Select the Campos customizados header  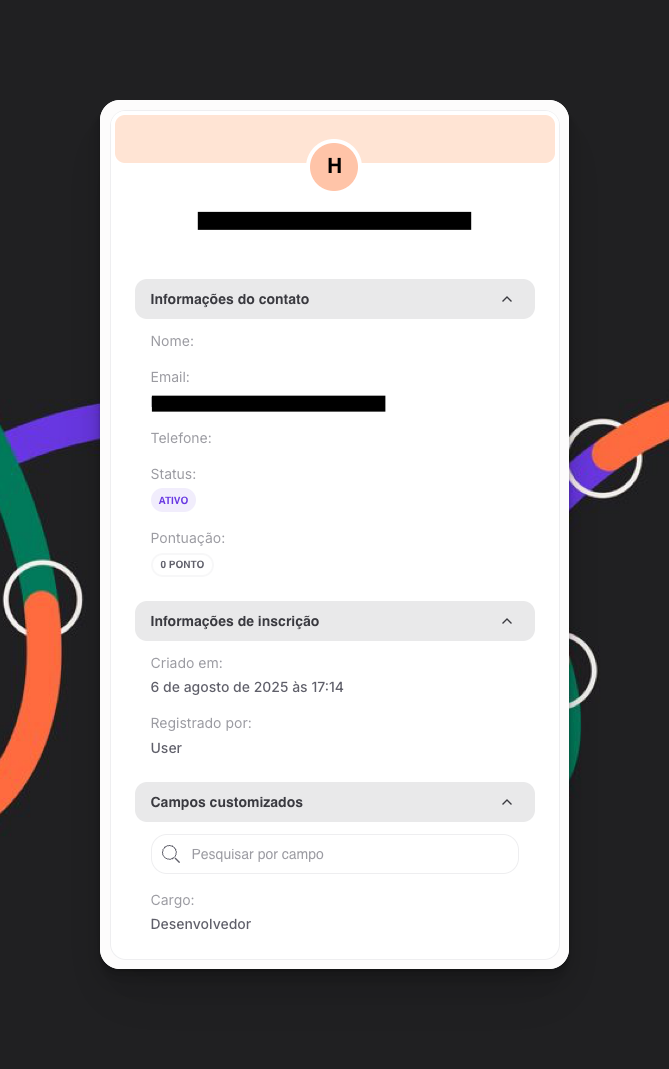coord(334,802)
